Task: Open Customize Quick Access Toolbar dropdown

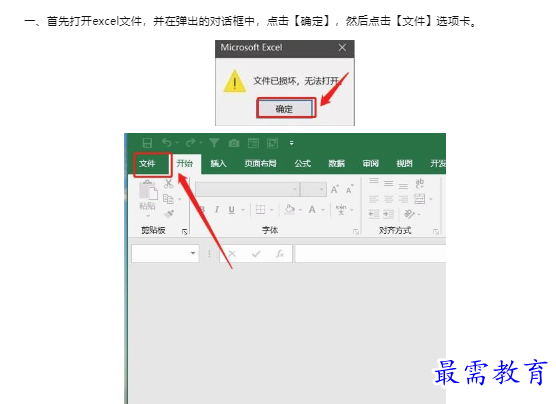Action: (x=291, y=143)
